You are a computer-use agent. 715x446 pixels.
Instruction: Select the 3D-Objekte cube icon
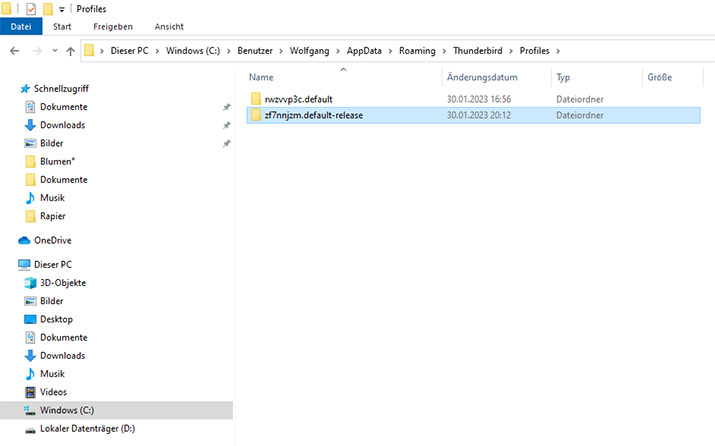click(x=30, y=283)
